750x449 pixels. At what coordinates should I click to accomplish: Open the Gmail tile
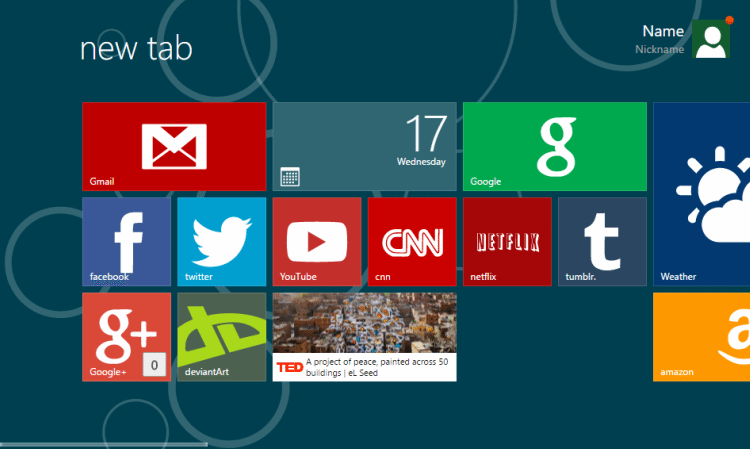pyautogui.click(x=174, y=146)
